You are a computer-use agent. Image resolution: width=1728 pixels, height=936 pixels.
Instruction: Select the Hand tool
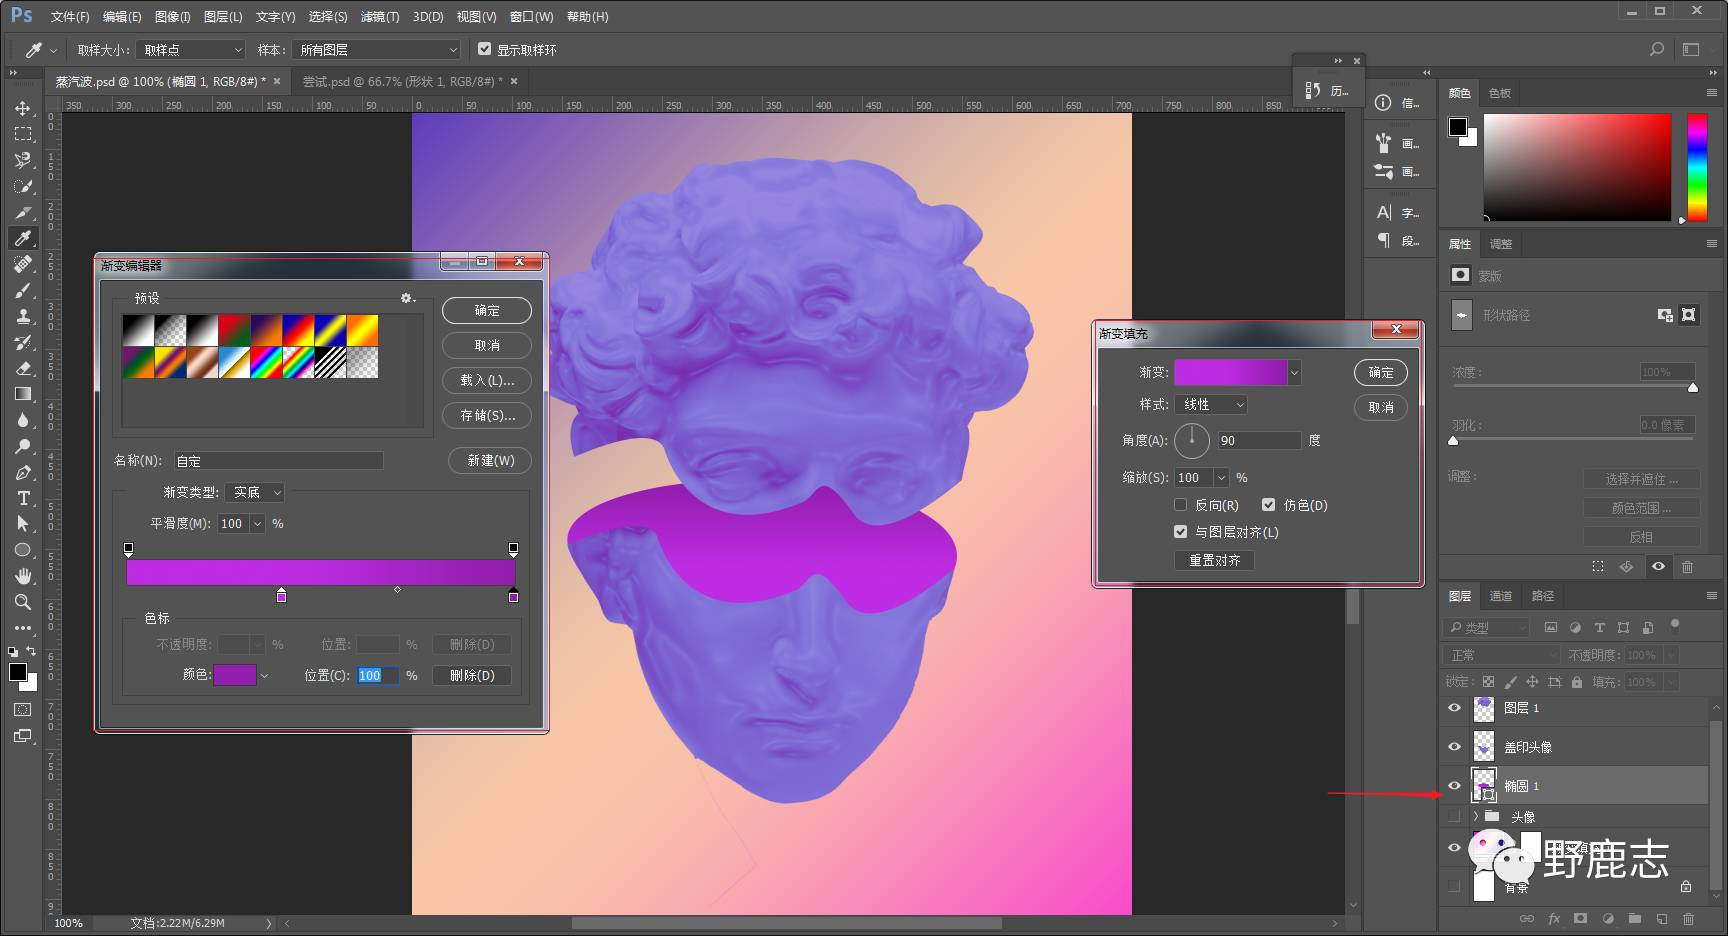[x=22, y=576]
